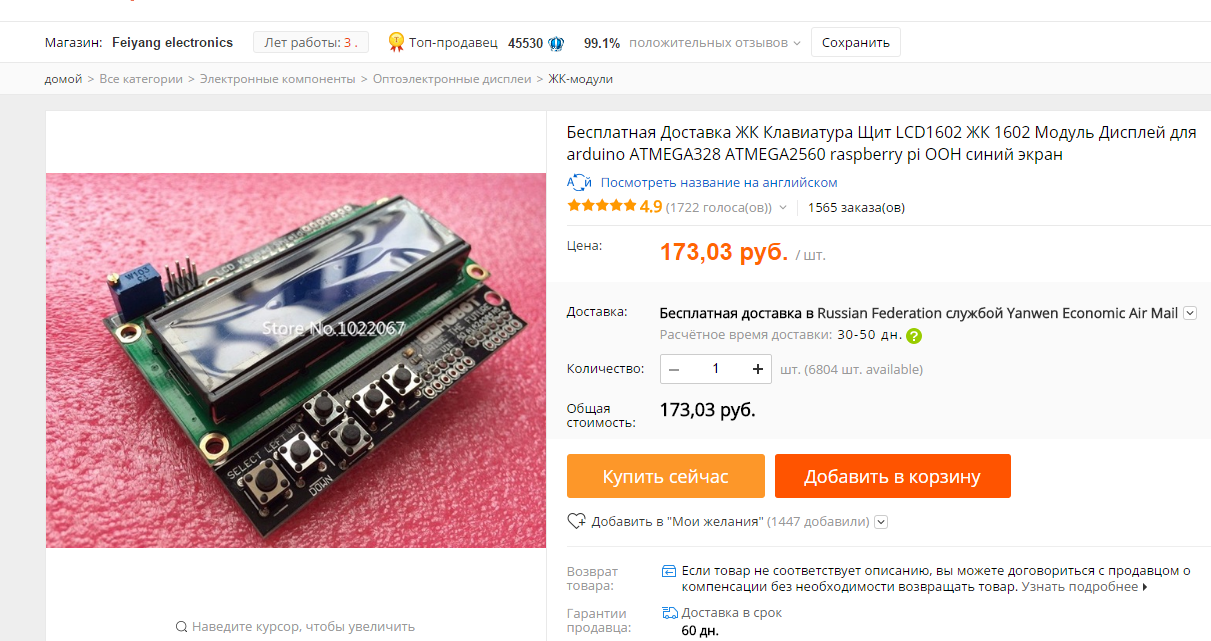Click the Купить сейчас button
The image size is (1211, 641).
[666, 476]
